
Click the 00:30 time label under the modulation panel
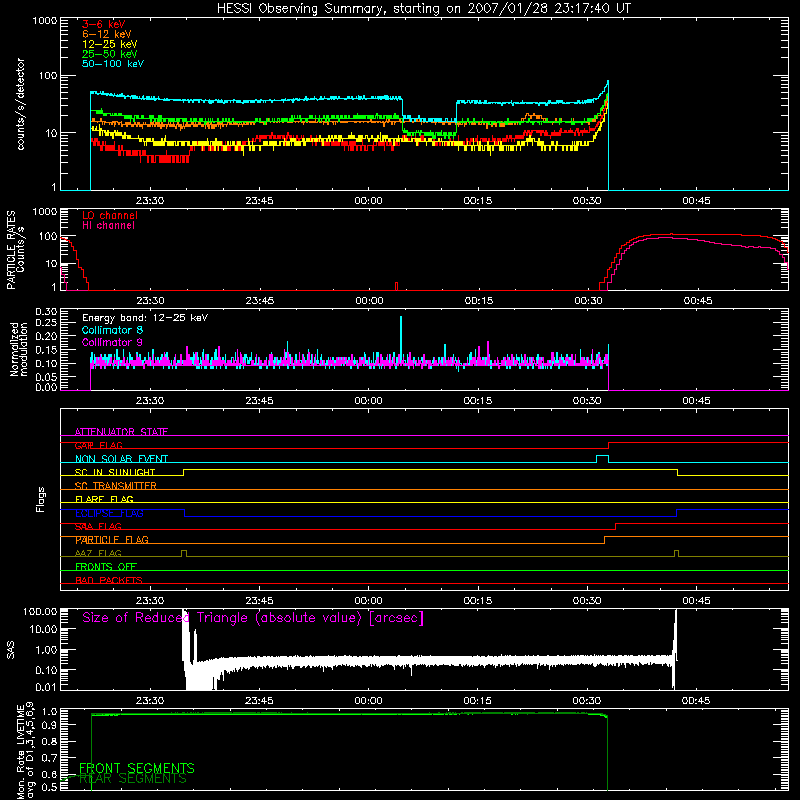click(x=587, y=401)
